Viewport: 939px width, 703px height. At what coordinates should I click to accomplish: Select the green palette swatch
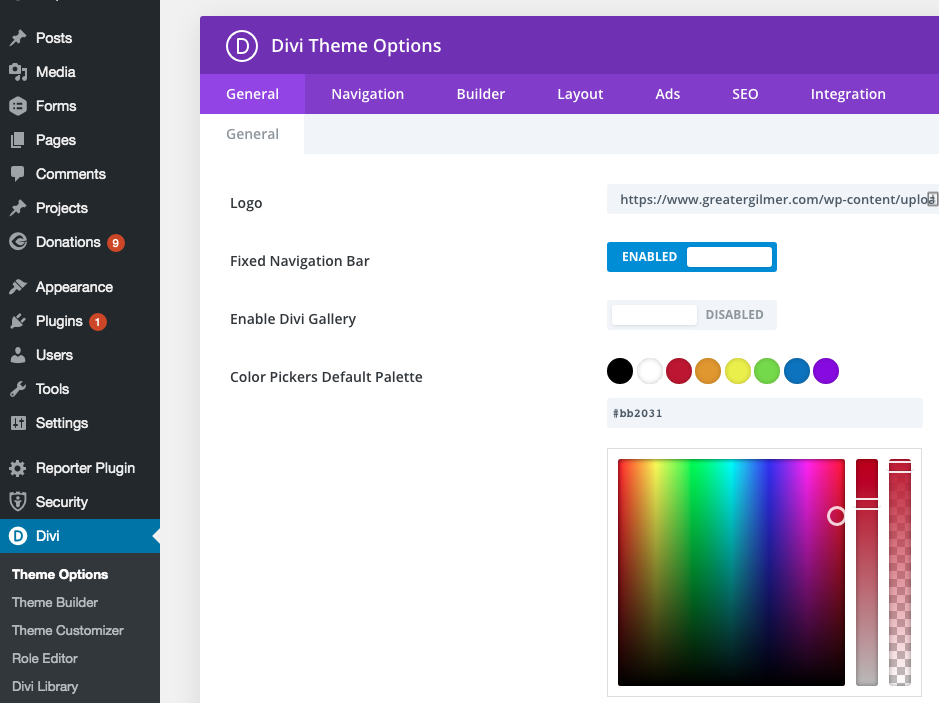767,371
